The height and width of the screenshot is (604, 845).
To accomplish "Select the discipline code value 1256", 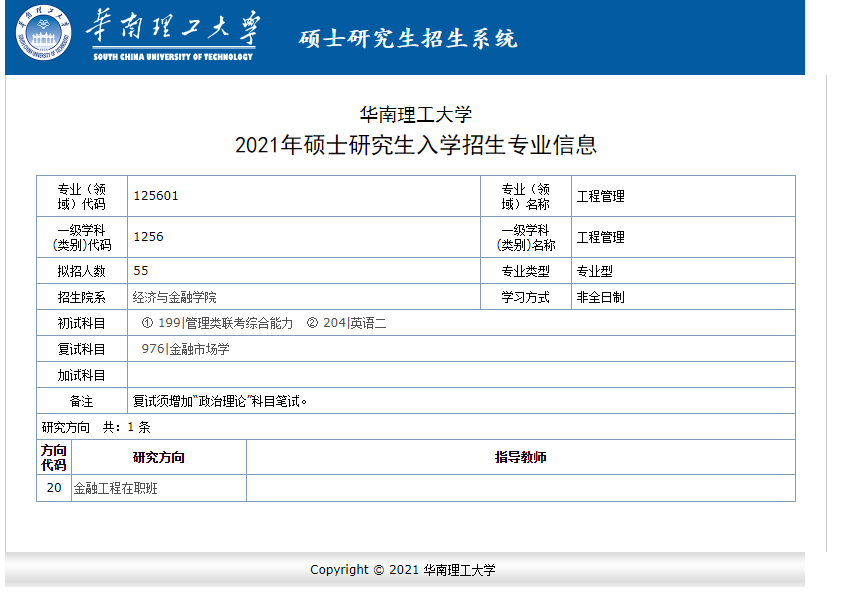I will coord(148,237).
